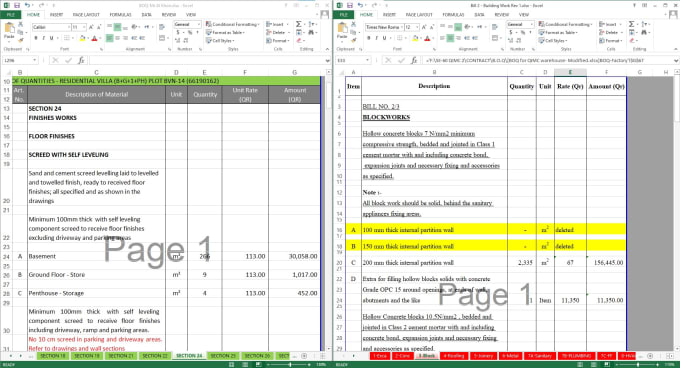
Task: Click Insert Function fx in left window
Action: (81, 60)
